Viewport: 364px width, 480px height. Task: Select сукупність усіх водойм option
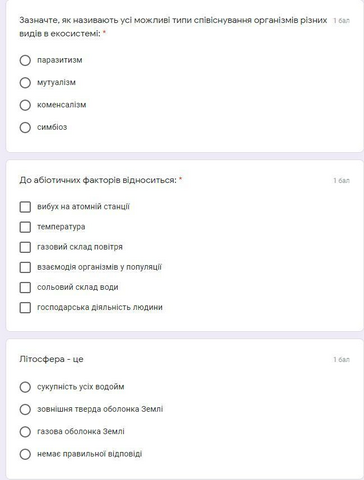[25, 387]
